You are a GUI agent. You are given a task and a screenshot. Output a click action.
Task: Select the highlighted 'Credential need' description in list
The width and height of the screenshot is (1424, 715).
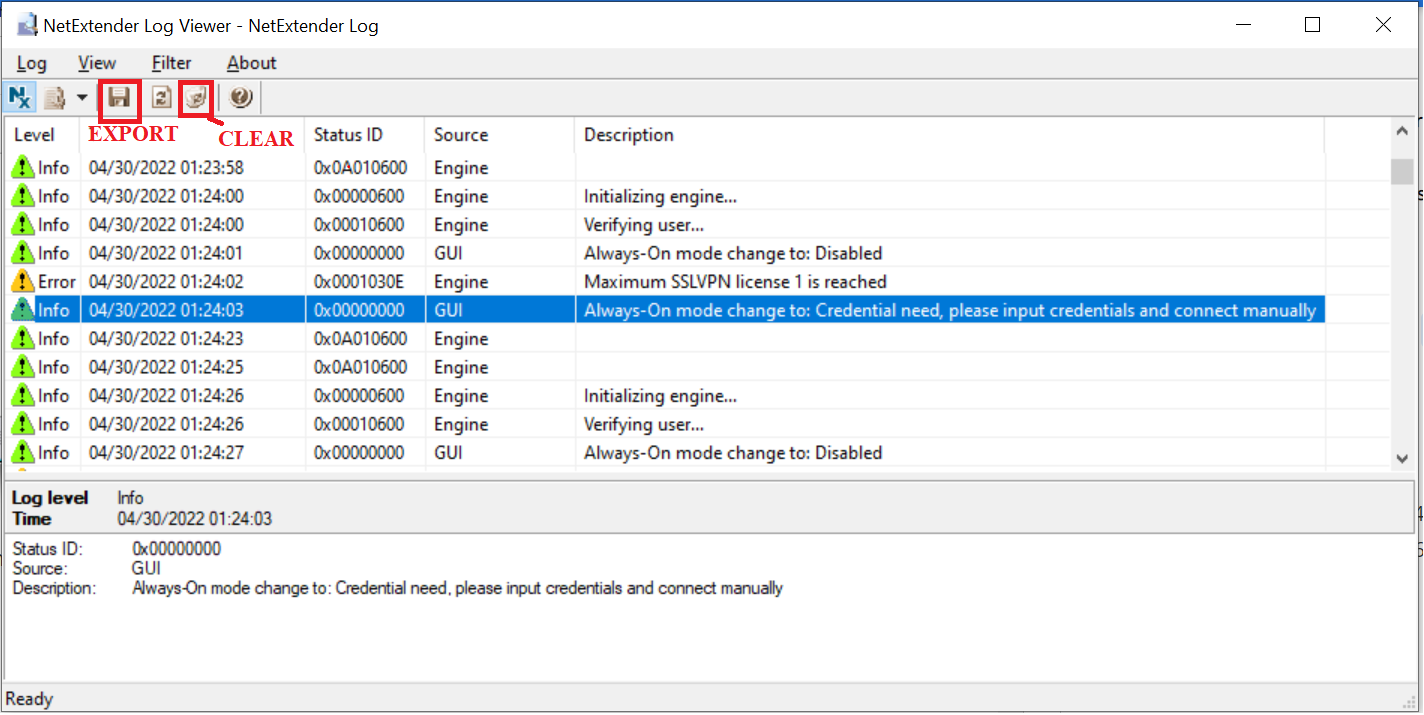coord(950,310)
